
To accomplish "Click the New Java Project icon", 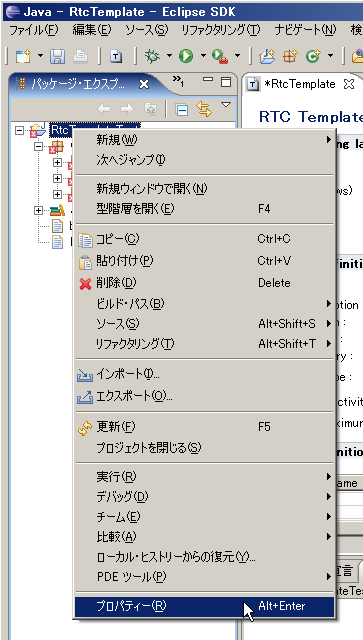I will coord(267,56).
